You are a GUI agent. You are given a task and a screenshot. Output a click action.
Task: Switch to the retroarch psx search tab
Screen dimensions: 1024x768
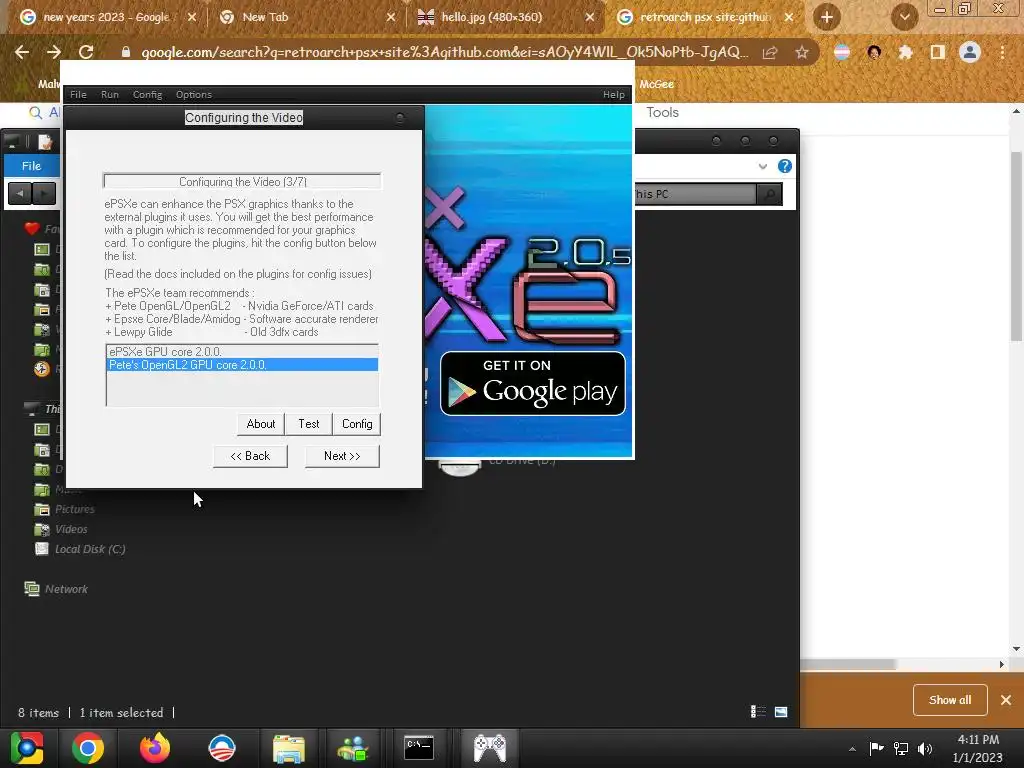coord(705,17)
